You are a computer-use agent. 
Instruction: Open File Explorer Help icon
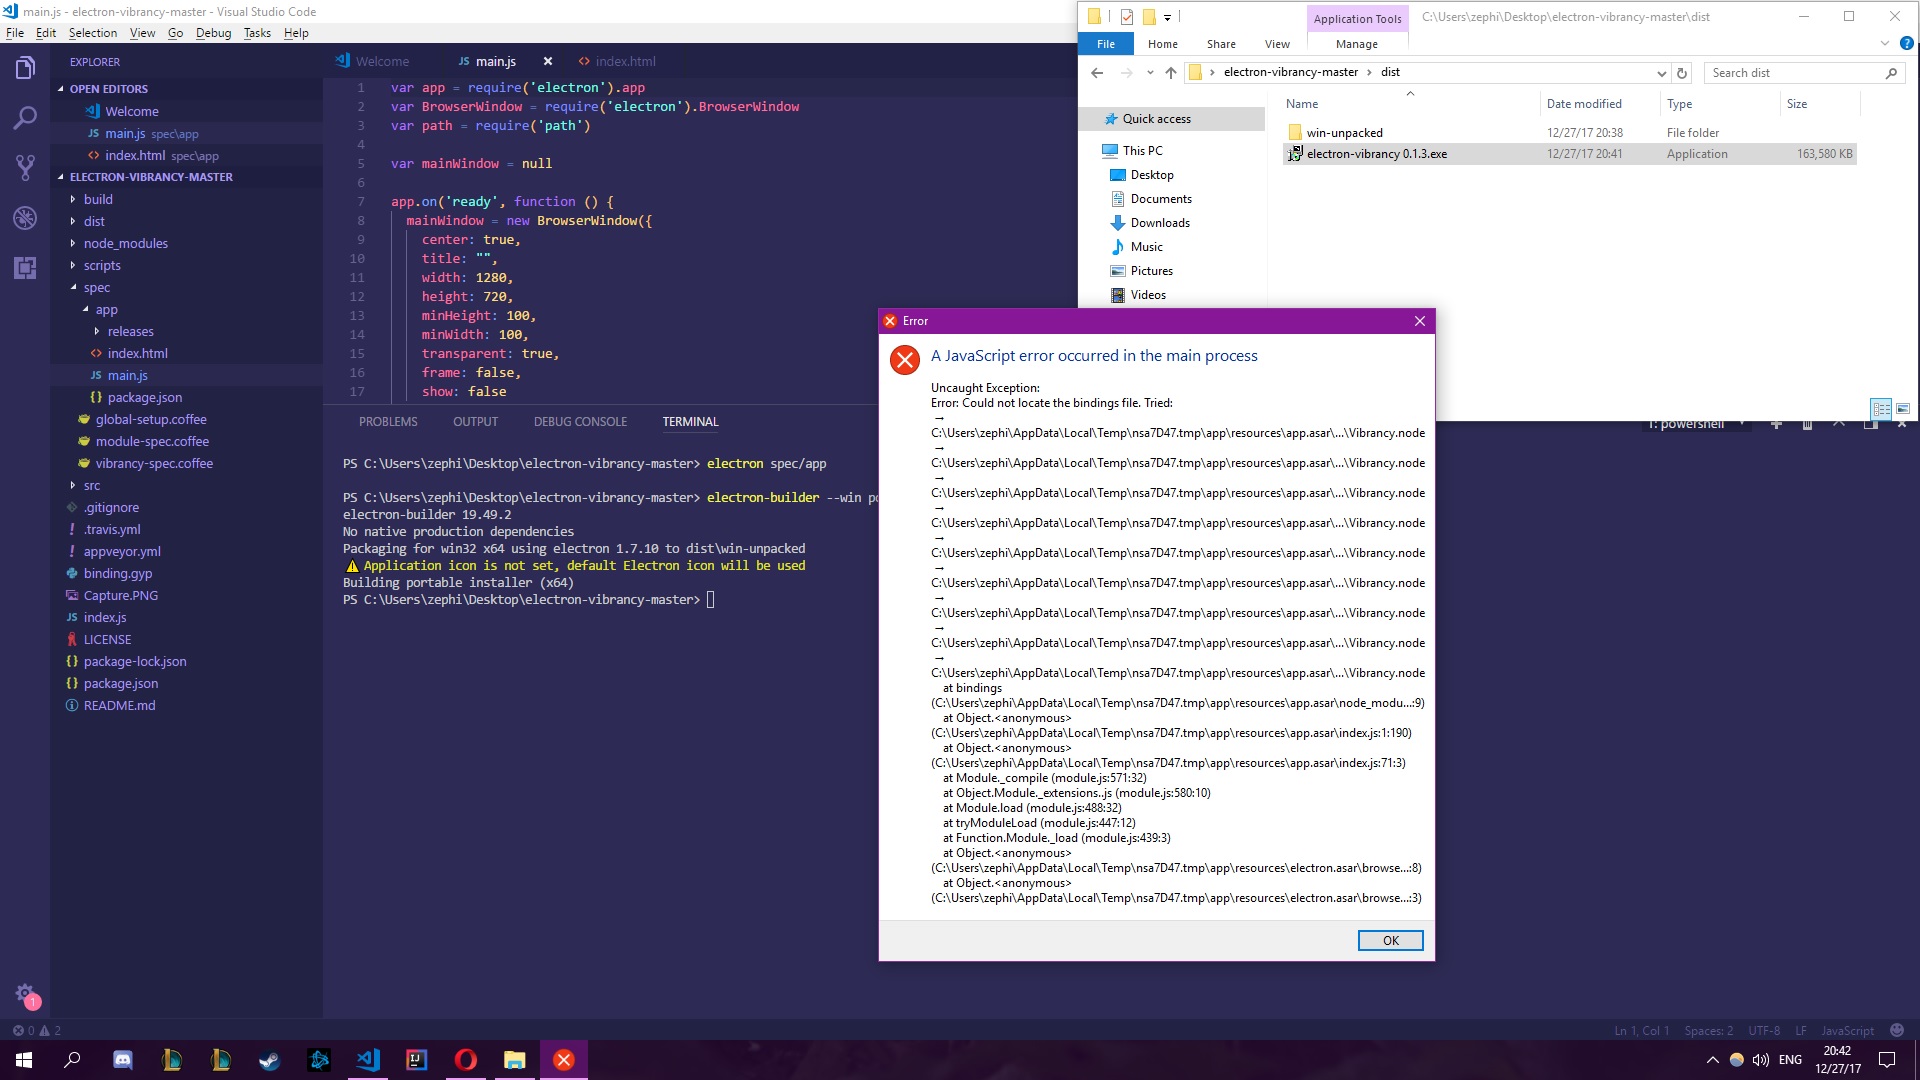(1906, 44)
